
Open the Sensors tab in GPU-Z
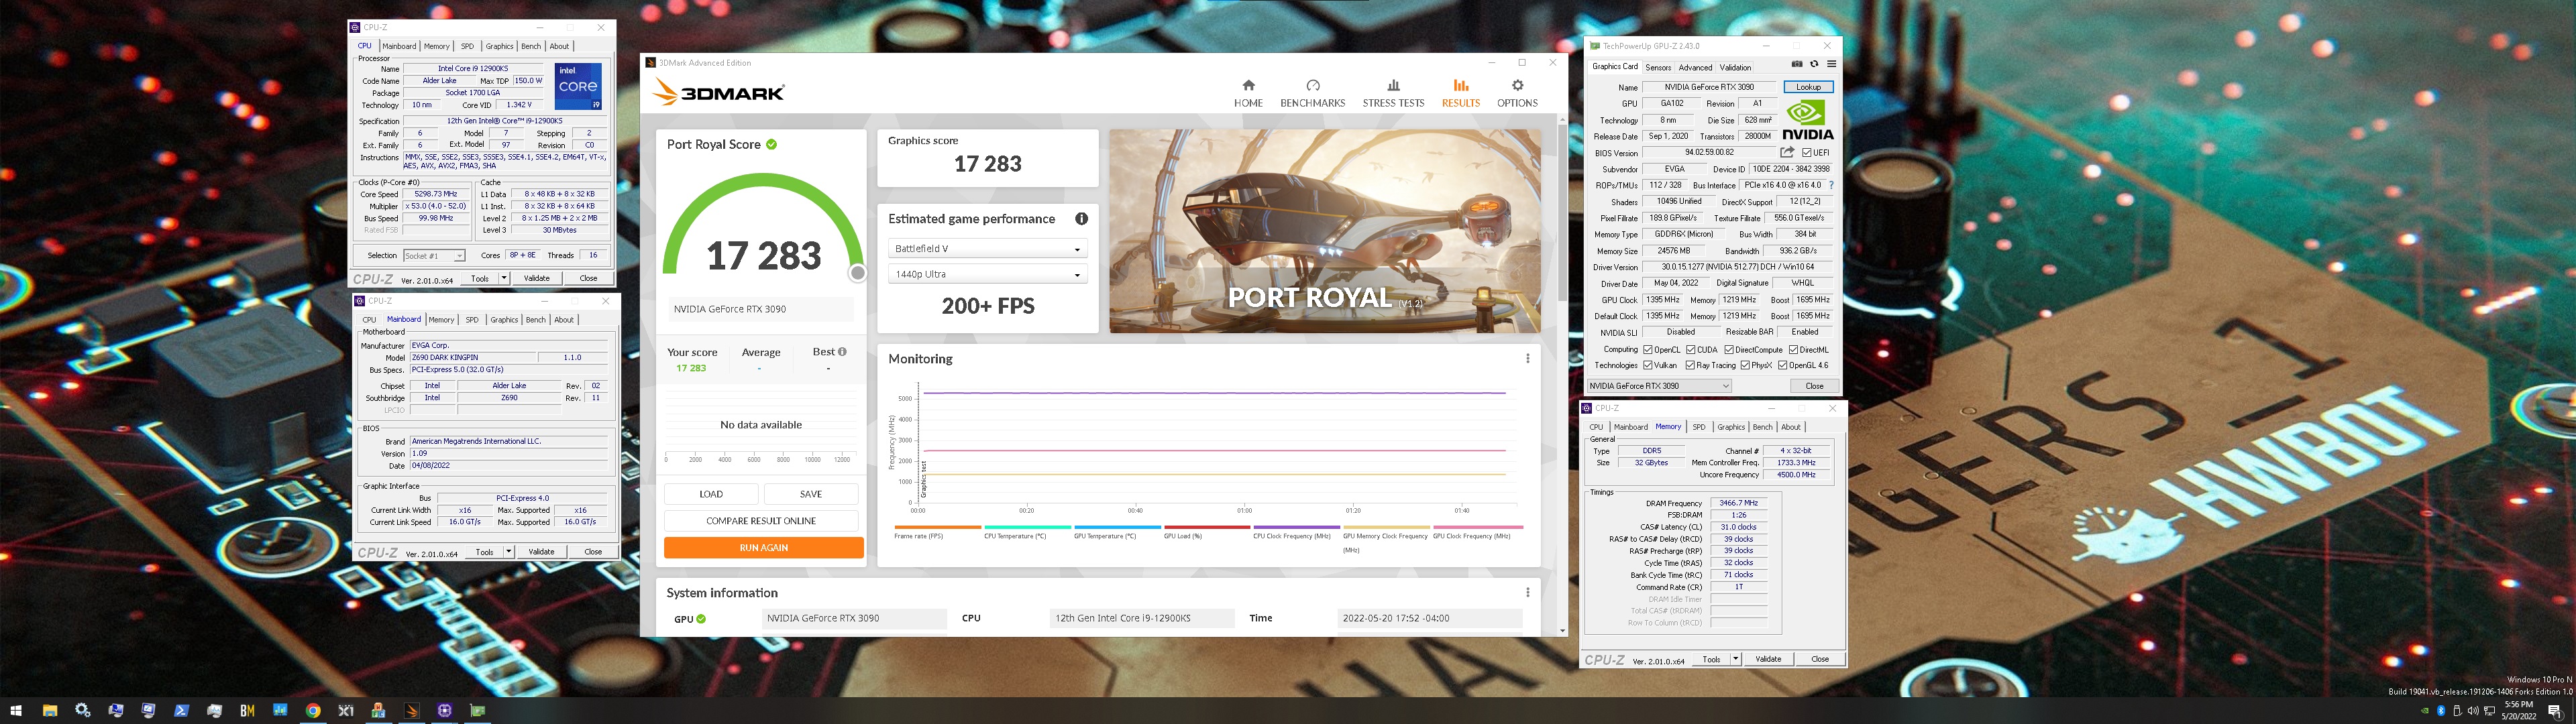[1659, 67]
